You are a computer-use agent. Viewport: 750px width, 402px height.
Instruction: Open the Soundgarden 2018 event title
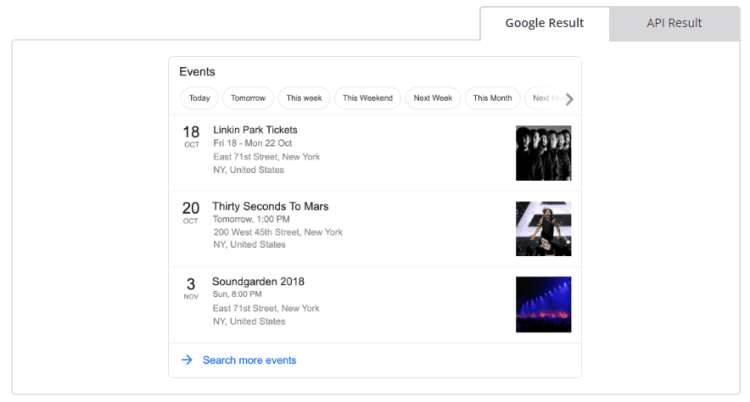[258, 282]
